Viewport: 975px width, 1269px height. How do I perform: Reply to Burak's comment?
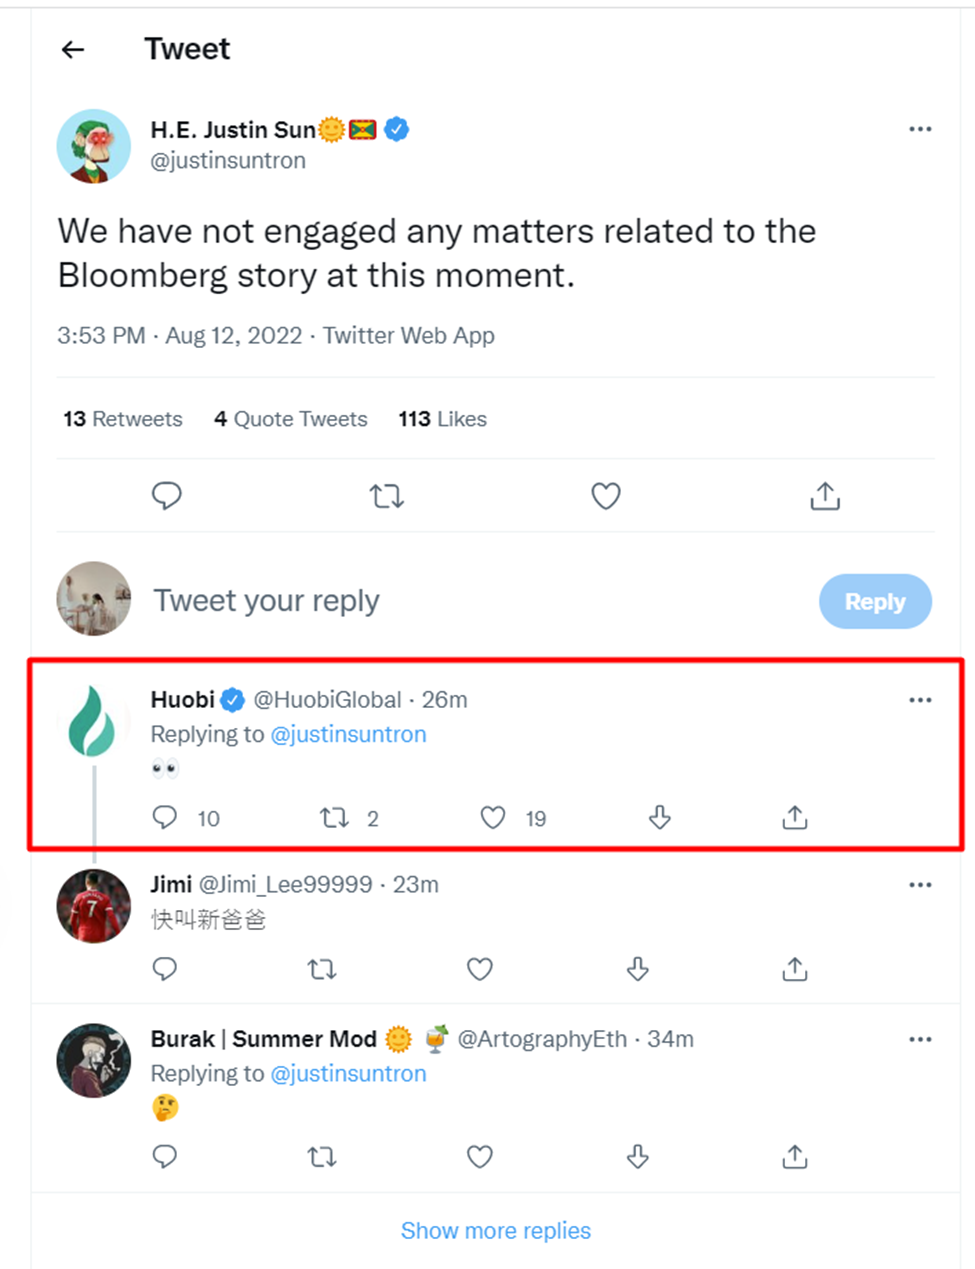pos(165,1157)
